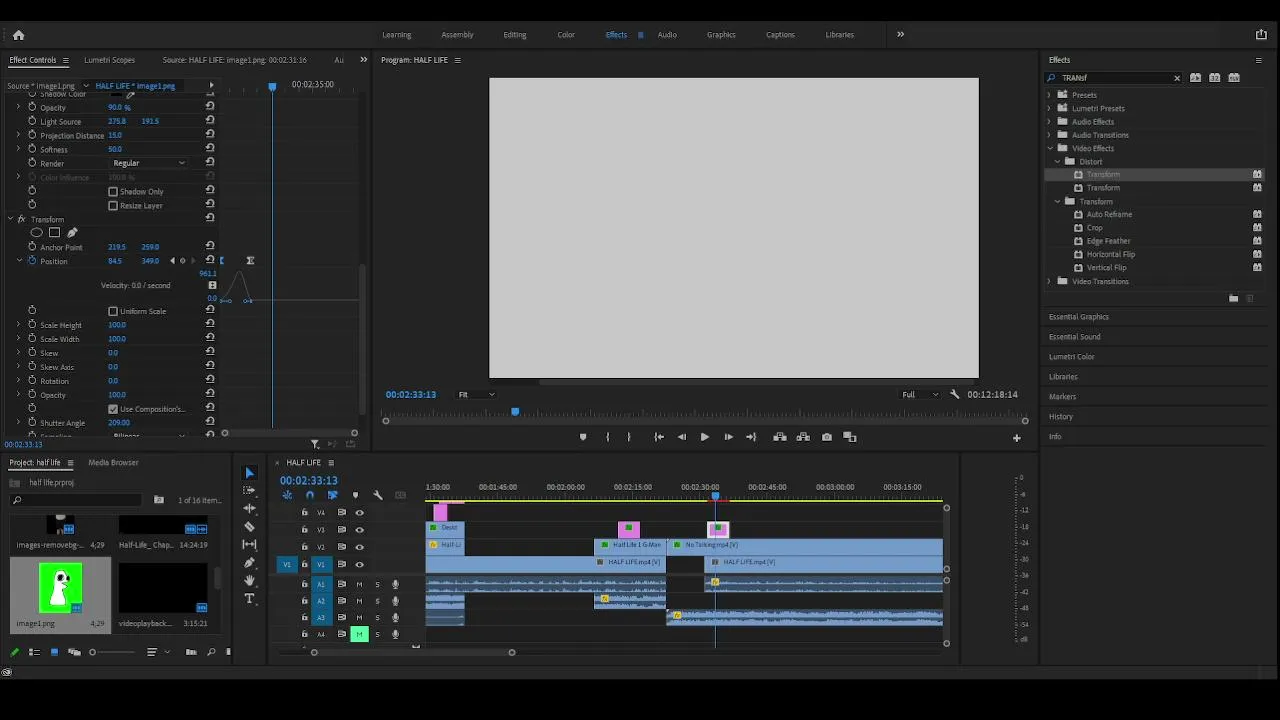
Task: Expand the Presets folder in Effects
Action: pos(1049,95)
